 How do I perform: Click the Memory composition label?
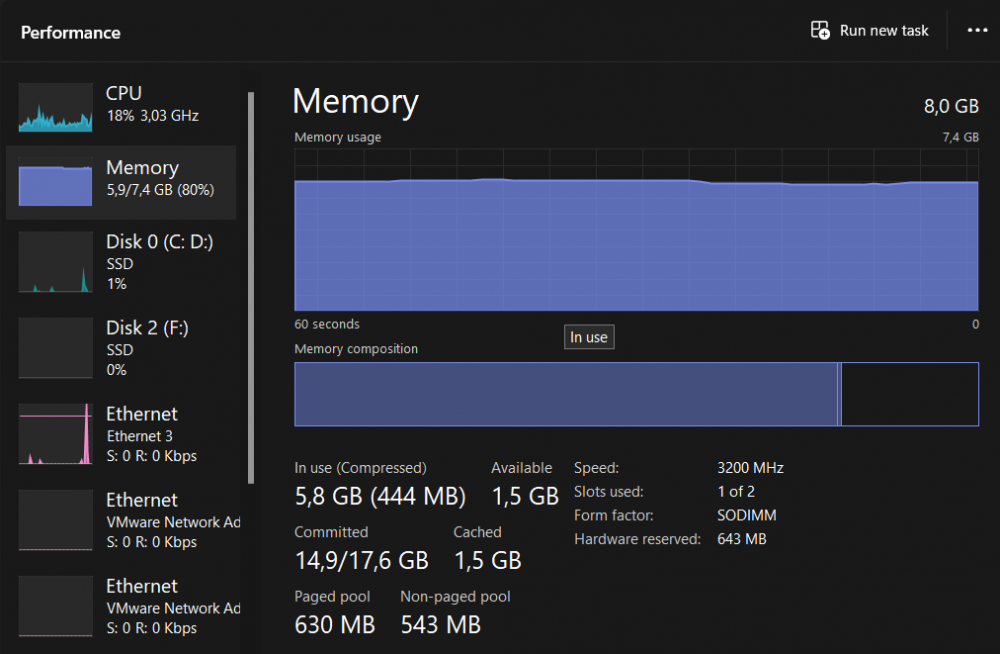[x=356, y=349]
